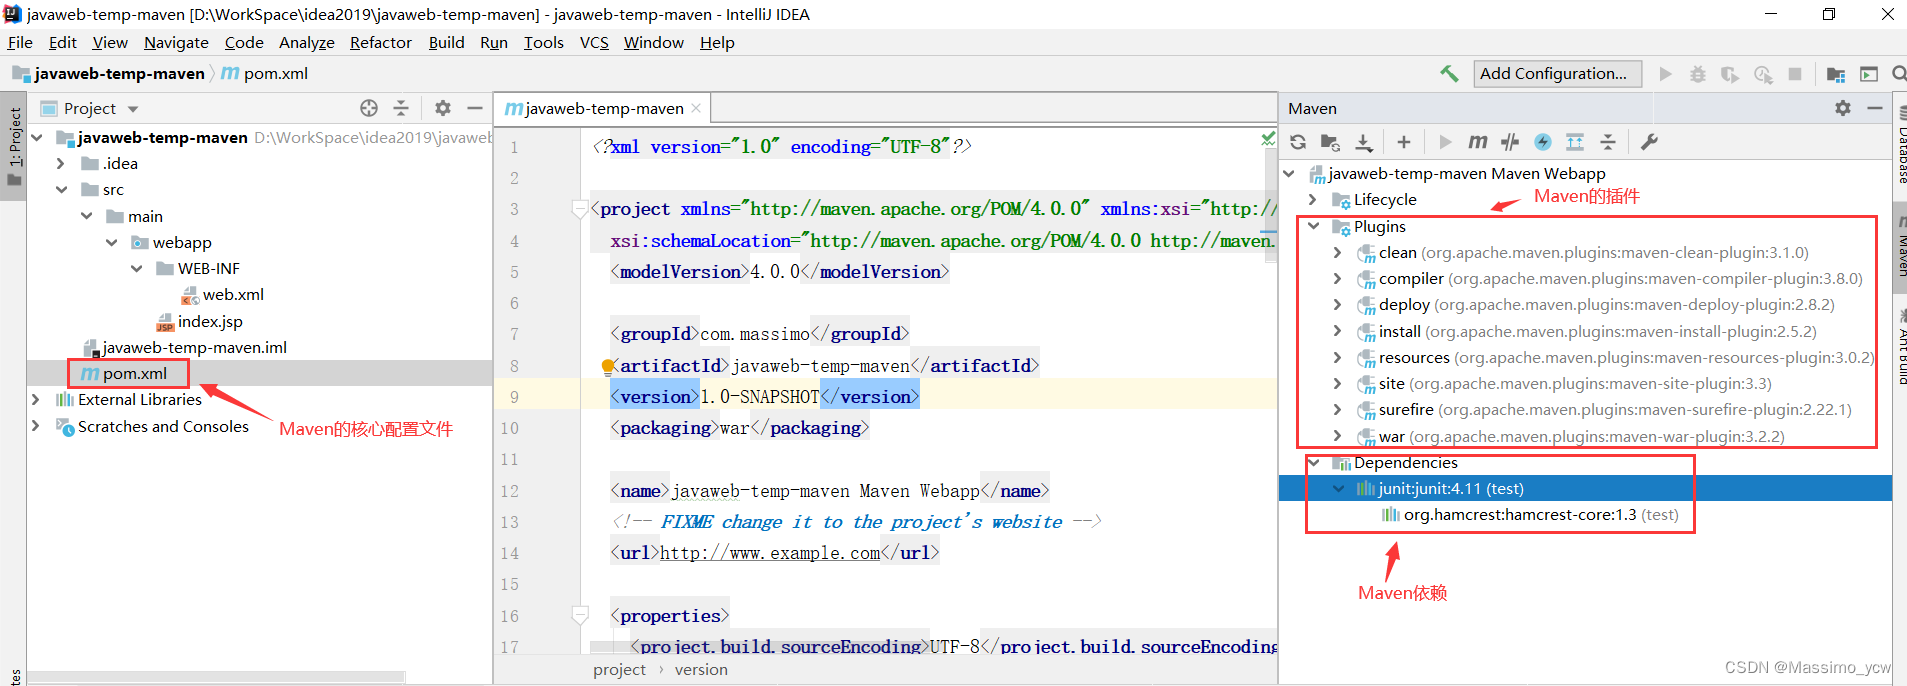The height and width of the screenshot is (686, 1907).
Task: Collapse Maven Plugins node
Action: pos(1313,227)
